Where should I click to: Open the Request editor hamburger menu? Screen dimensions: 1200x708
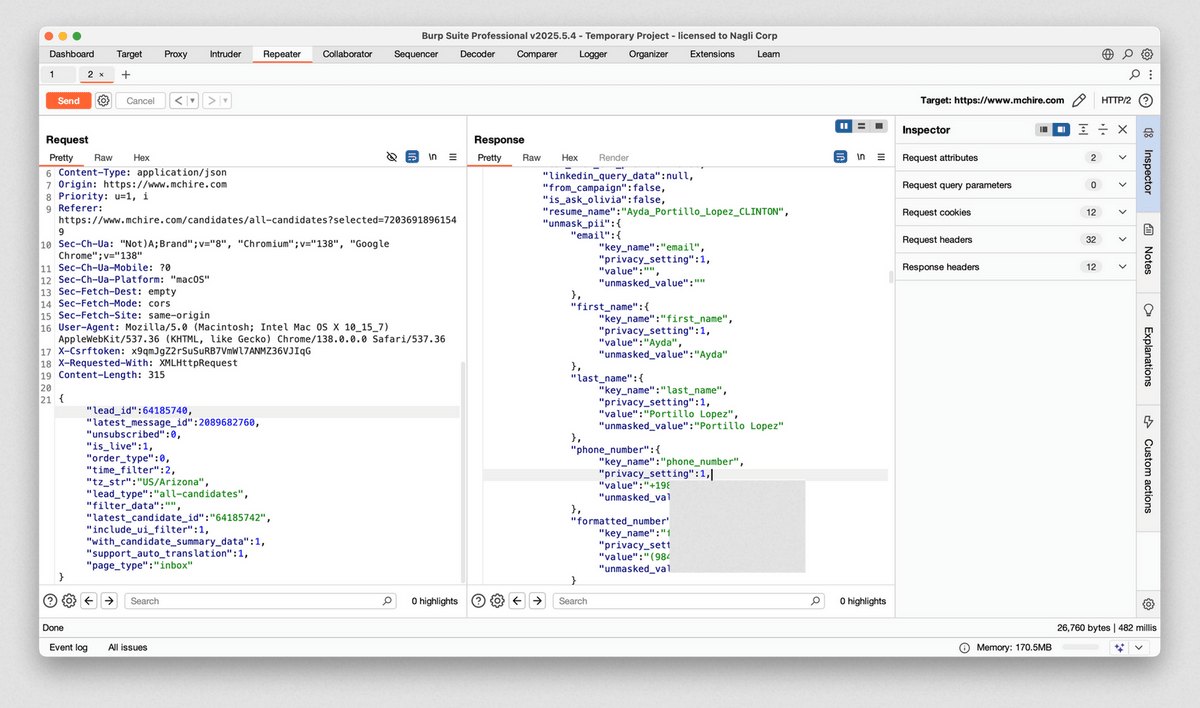point(452,158)
